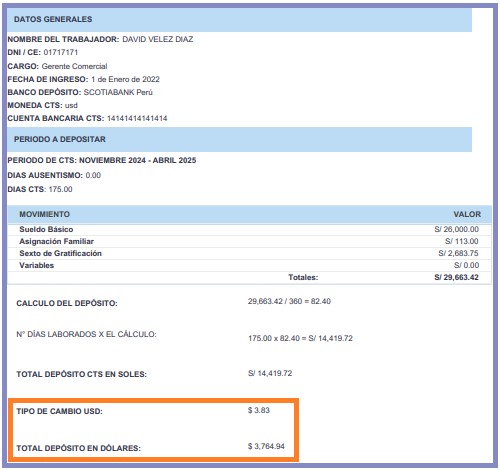
Task: Select the SCOTIABANK Perú bank name
Action: tap(118, 92)
